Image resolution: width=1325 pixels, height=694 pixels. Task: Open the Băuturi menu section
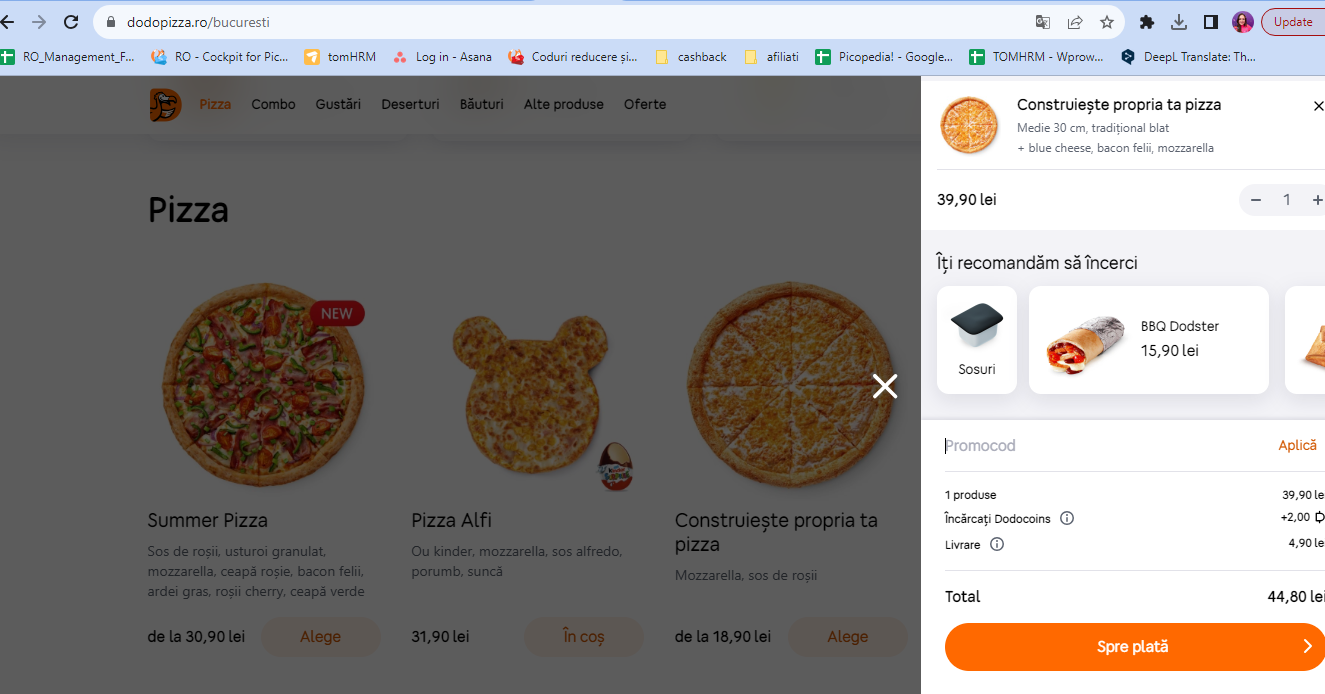click(481, 103)
